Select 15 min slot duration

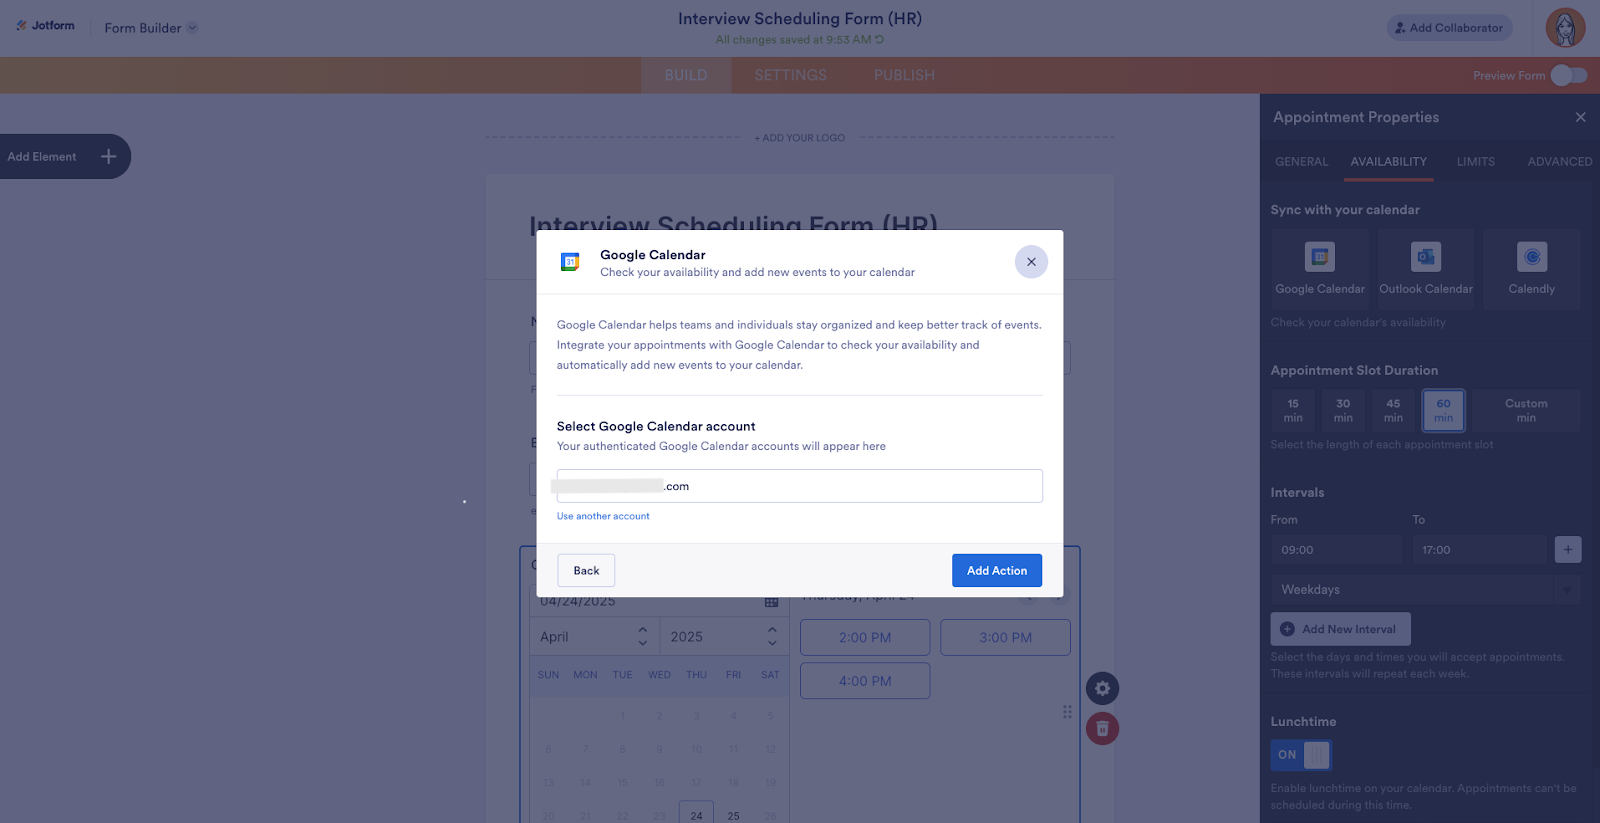point(1293,410)
